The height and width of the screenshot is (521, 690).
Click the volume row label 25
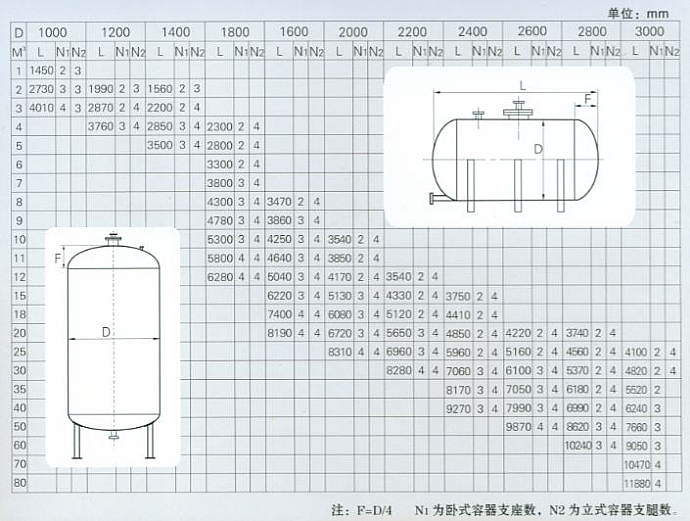pos(20,352)
